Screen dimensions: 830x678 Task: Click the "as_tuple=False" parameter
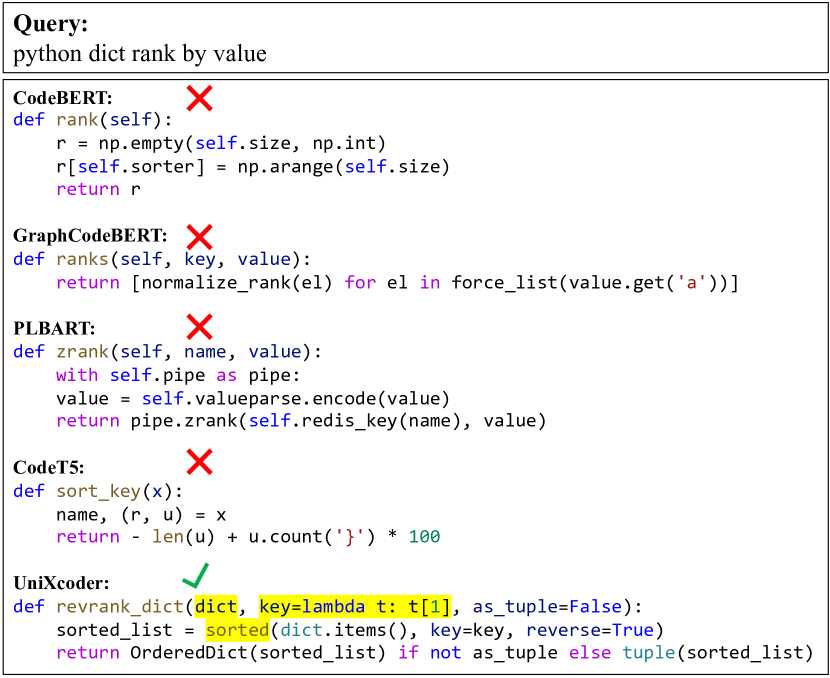[x=547, y=607]
